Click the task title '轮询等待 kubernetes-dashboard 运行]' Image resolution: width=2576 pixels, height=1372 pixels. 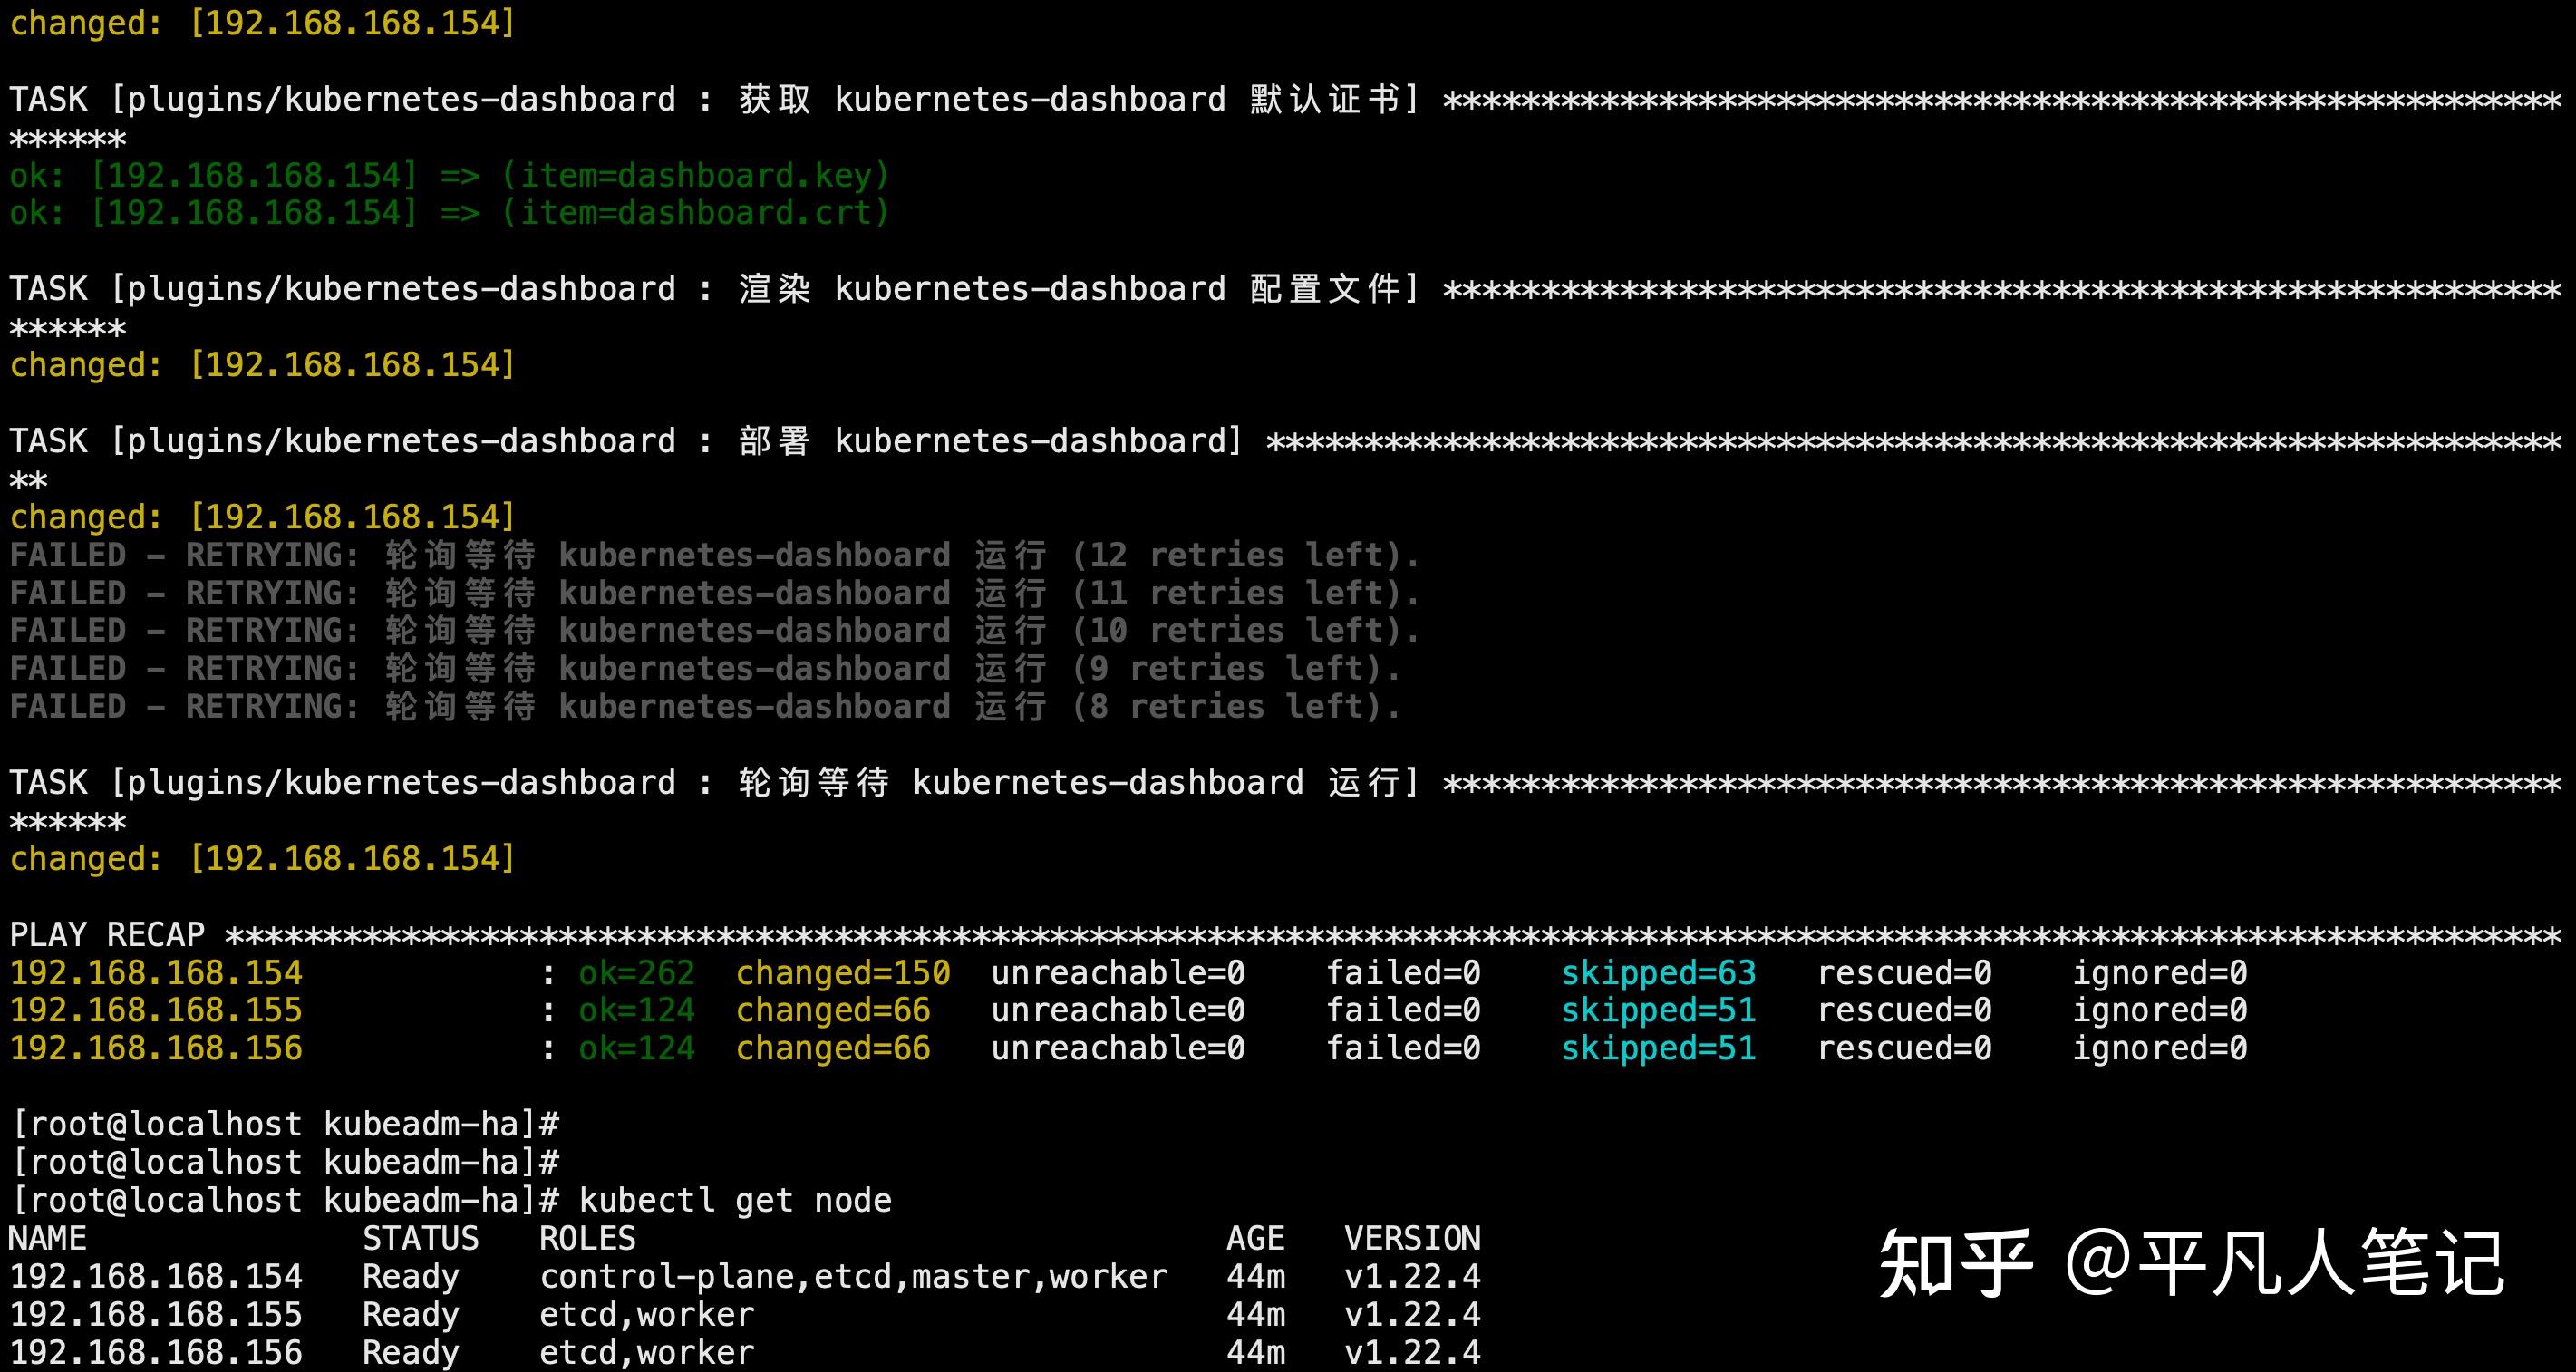tap(1079, 782)
